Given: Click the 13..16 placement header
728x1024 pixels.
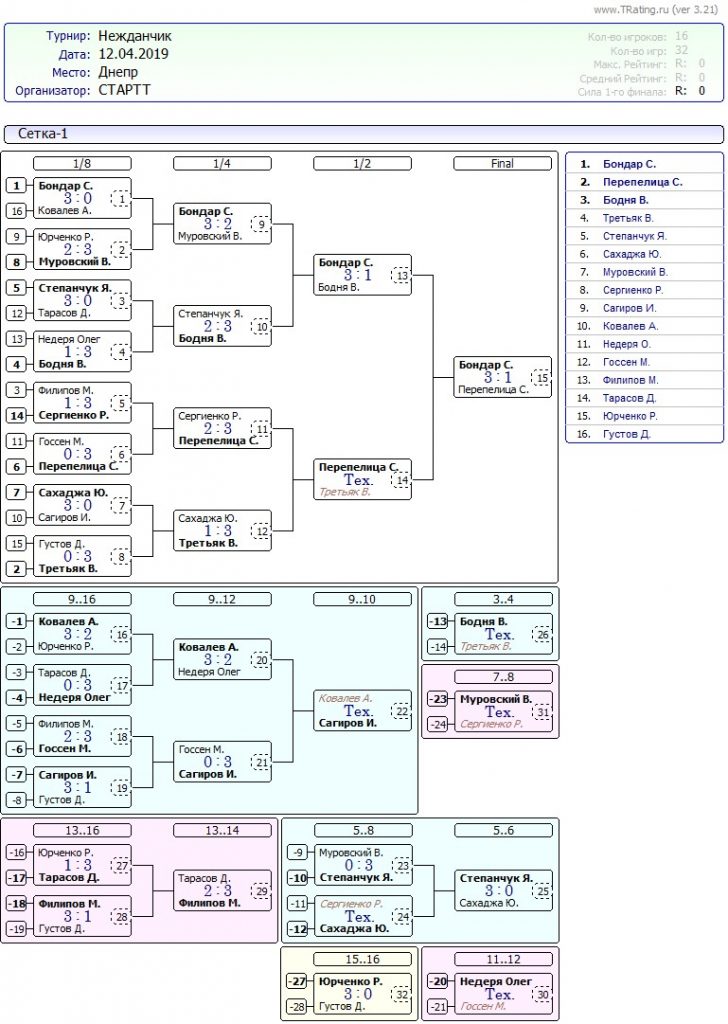Looking at the screenshot, I should pos(83,830).
